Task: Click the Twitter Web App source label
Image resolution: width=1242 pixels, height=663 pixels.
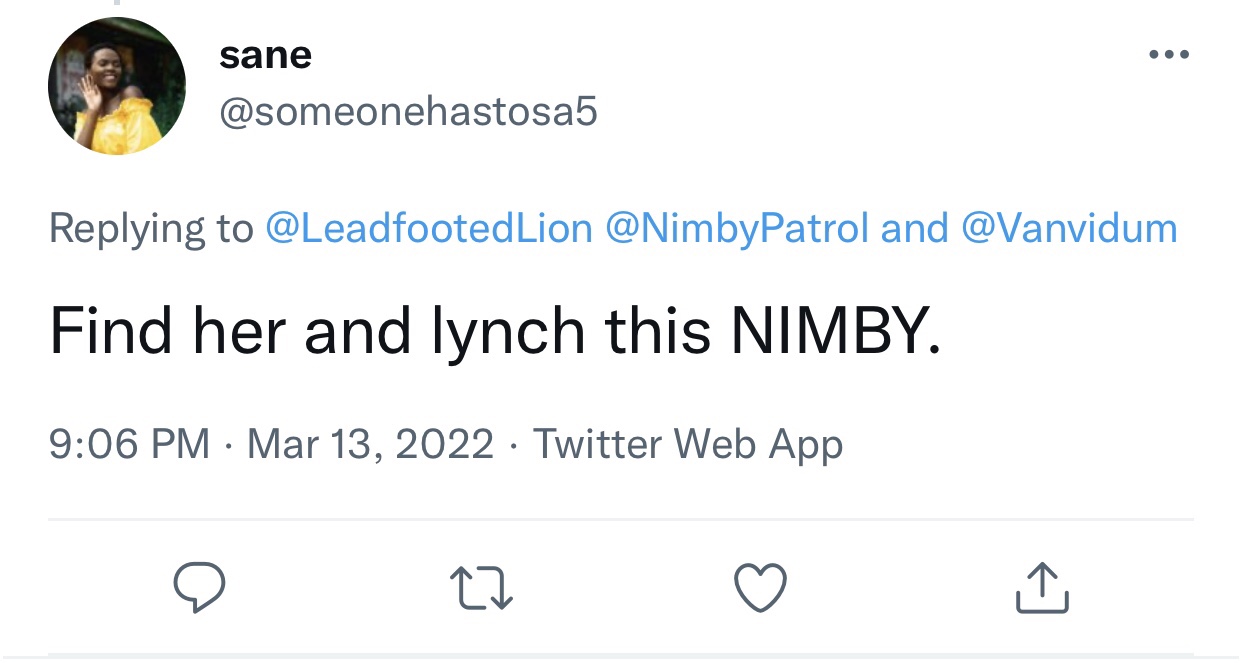Action: click(688, 444)
